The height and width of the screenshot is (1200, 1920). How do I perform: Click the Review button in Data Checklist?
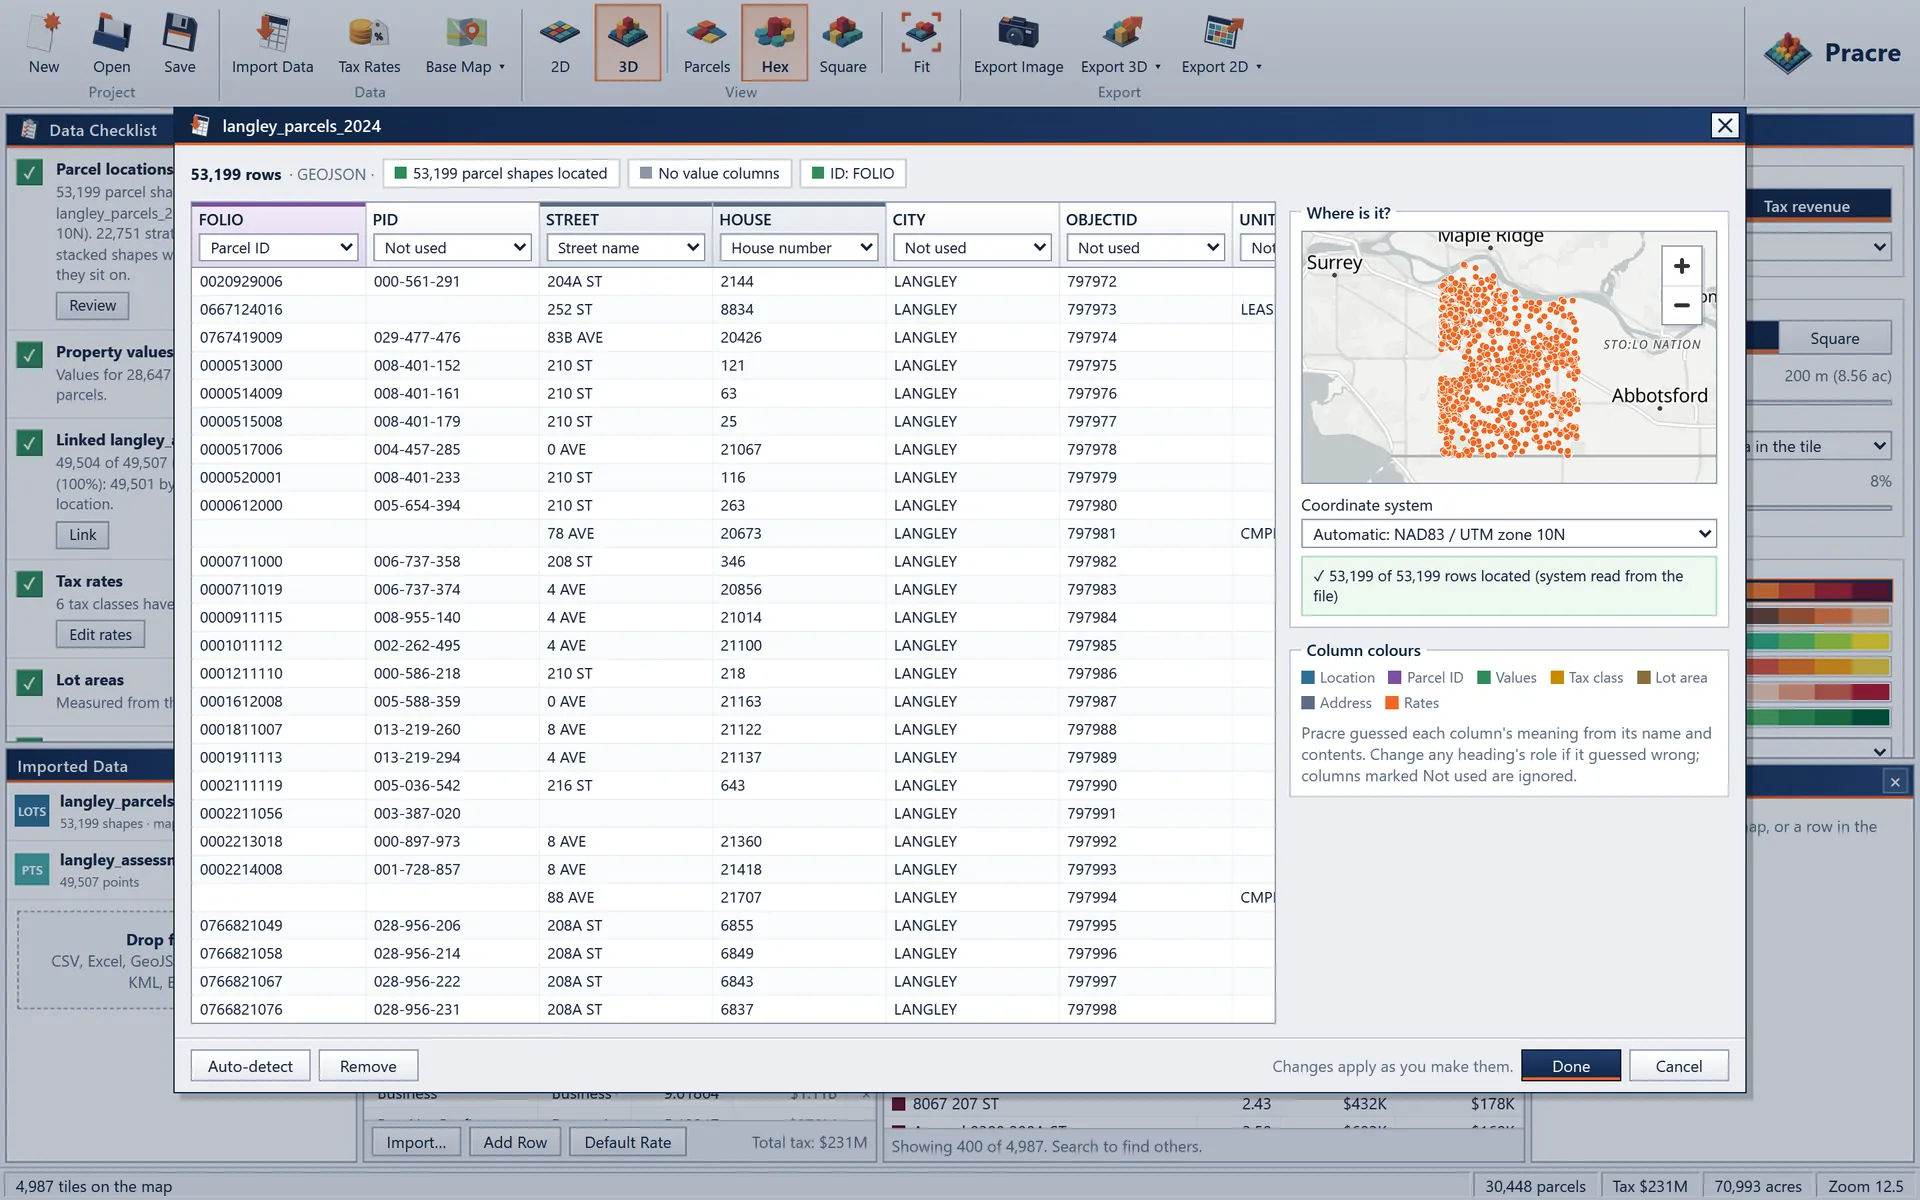coord(92,305)
